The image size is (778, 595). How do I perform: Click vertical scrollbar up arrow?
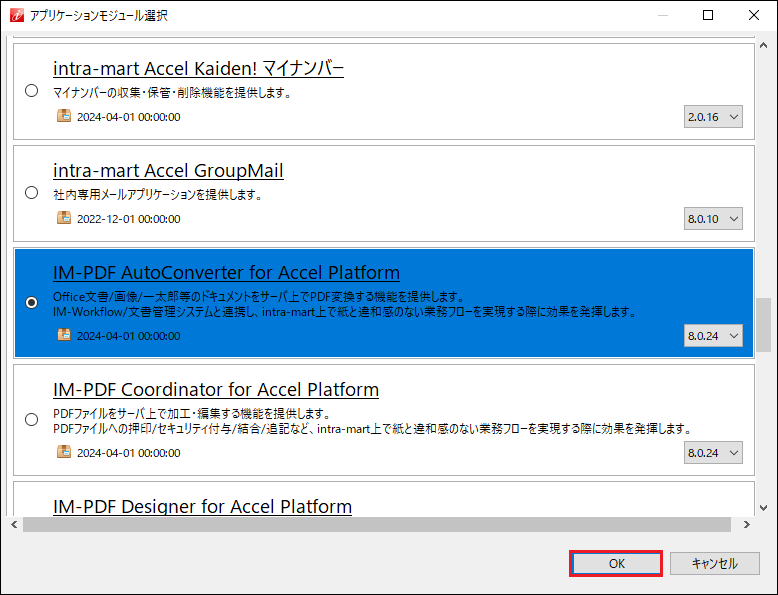tap(764, 46)
